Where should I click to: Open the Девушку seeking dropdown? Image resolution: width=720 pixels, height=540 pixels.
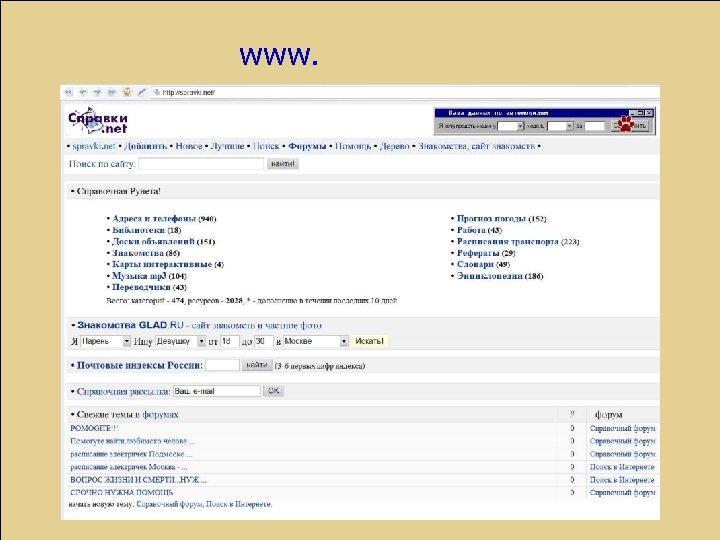(x=180, y=341)
